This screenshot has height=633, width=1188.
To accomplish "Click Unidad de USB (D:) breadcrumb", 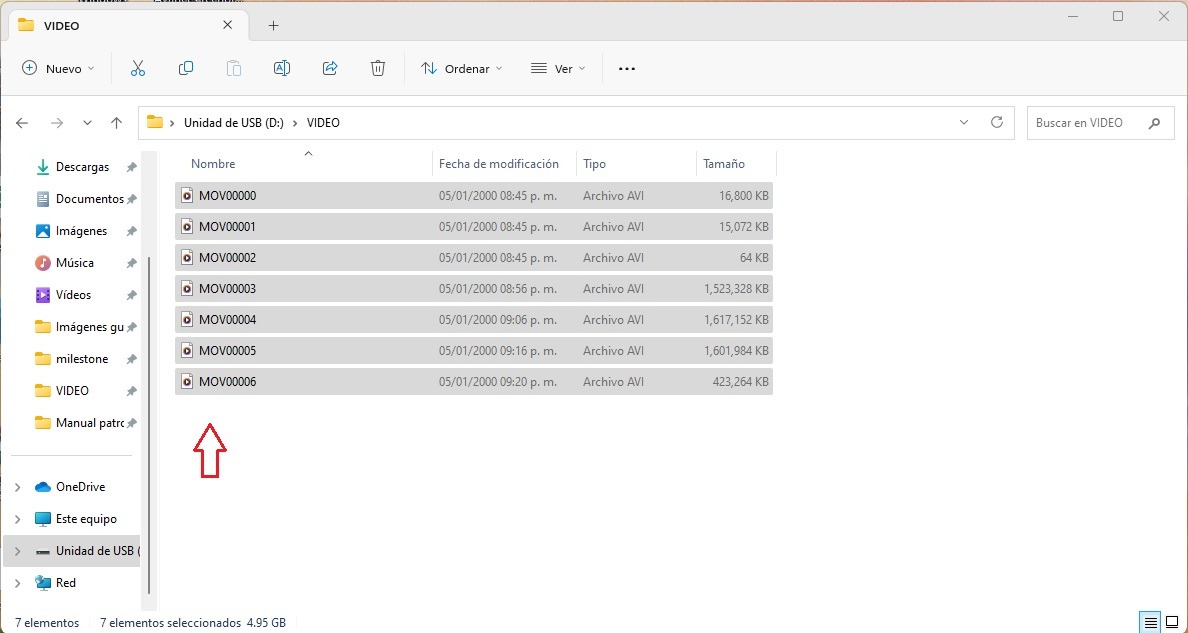I will click(233, 122).
